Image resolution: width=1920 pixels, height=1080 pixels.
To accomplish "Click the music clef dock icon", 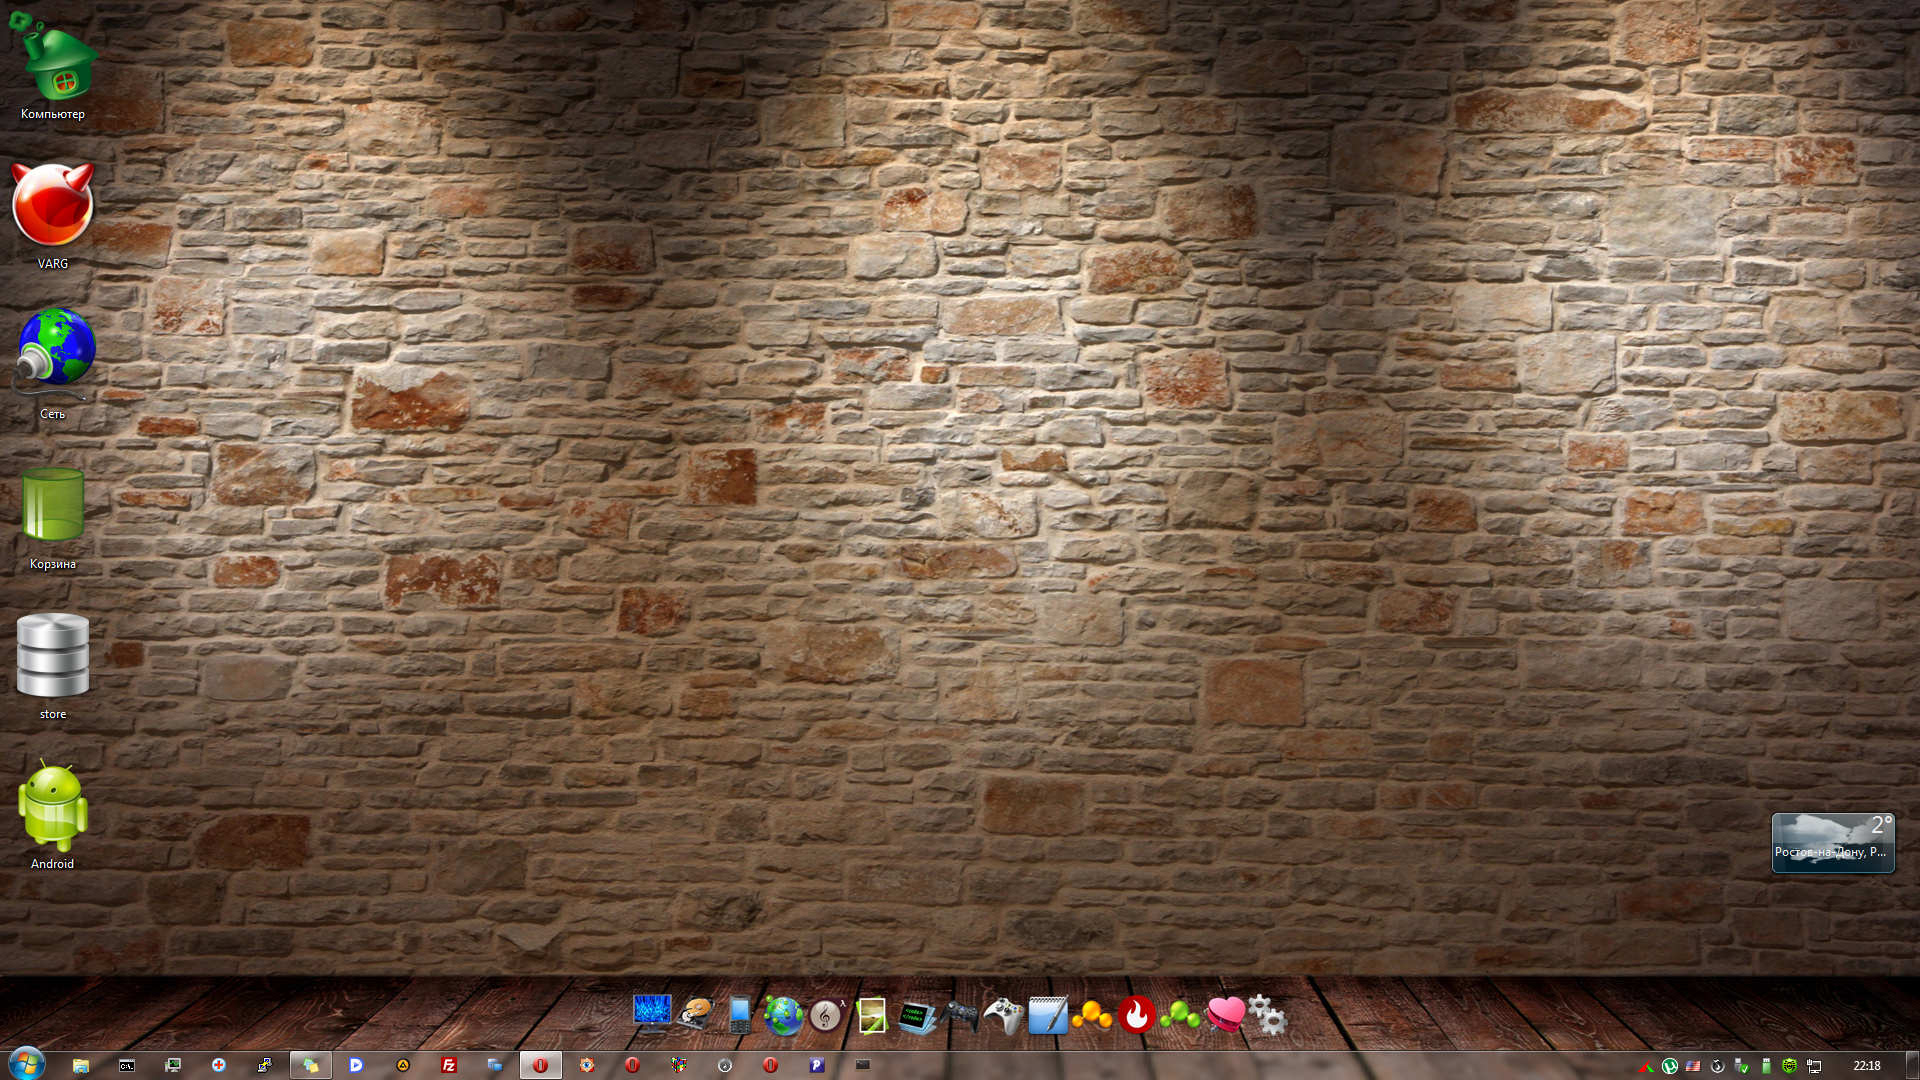I will tap(826, 1016).
